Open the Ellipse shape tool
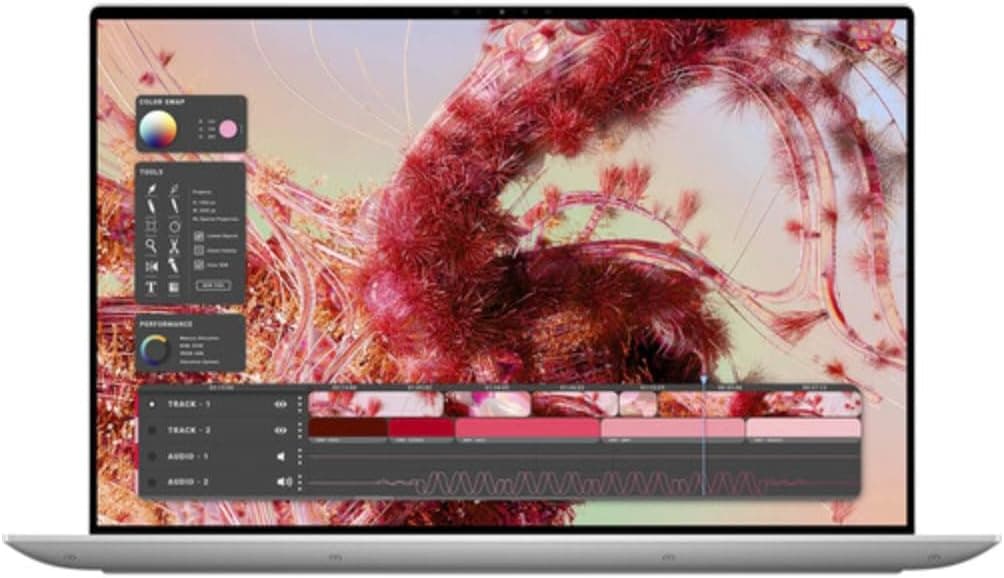Image resolution: width=1004 pixels, height=578 pixels. click(175, 221)
